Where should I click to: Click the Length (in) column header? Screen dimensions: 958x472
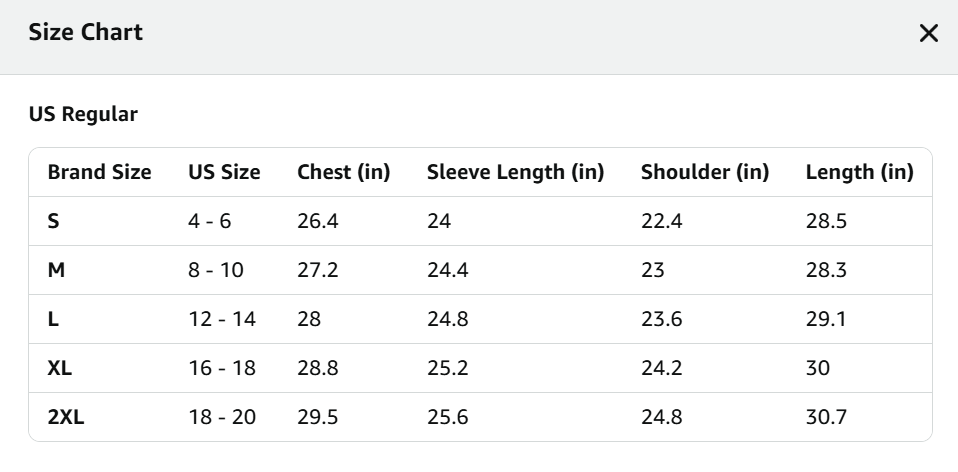point(860,172)
